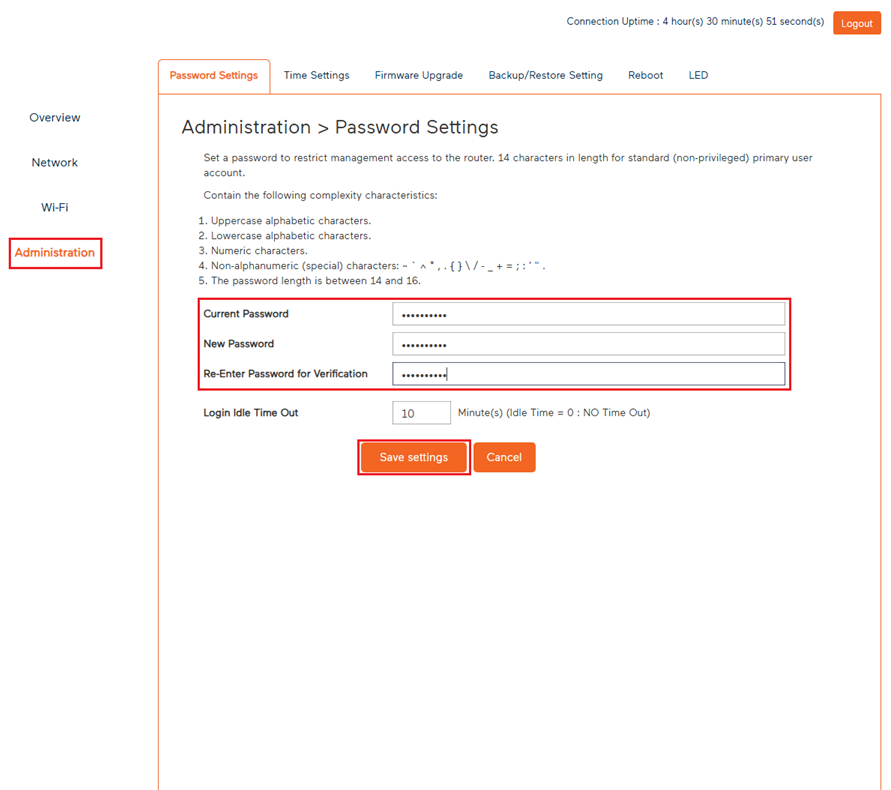Select the Overview sidebar item
891x790 pixels.
(54, 117)
